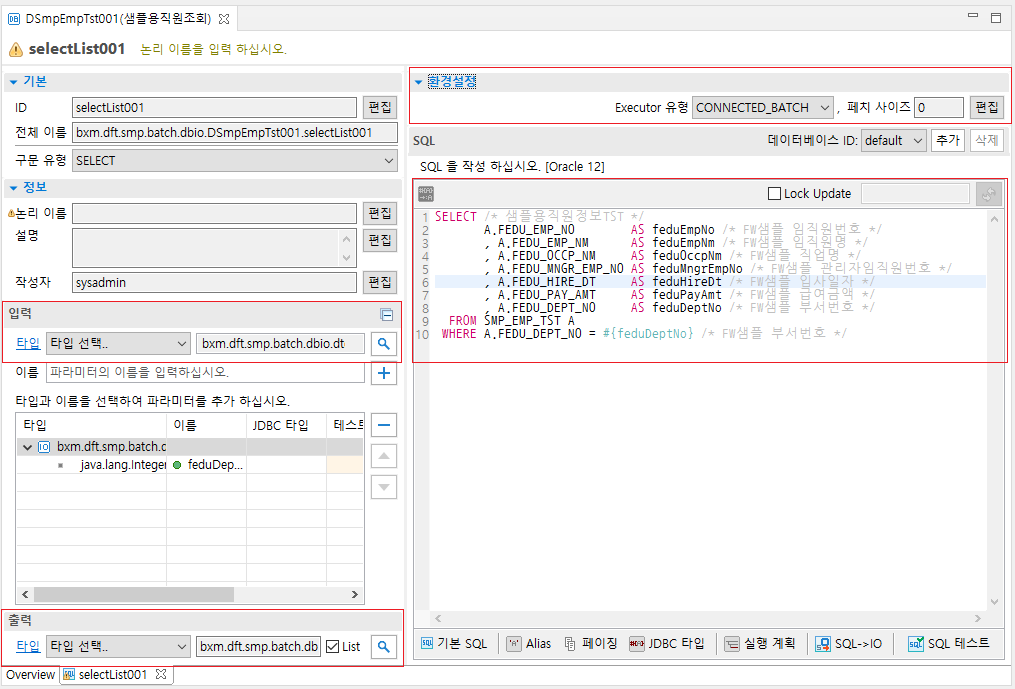Viewport: 1015px width, 689px height.
Task: Close the DSmpEmpTst001 editor tab
Action: [x=224, y=19]
